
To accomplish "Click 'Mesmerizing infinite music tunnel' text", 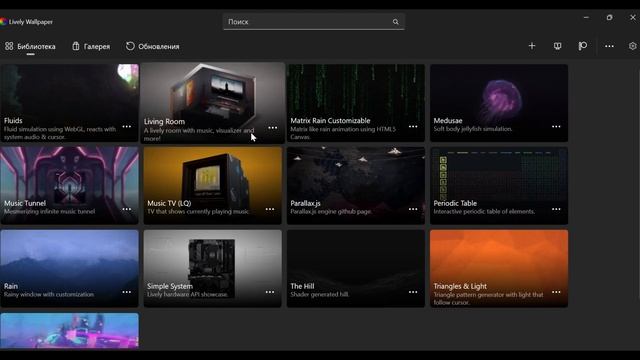I will 49,211.
